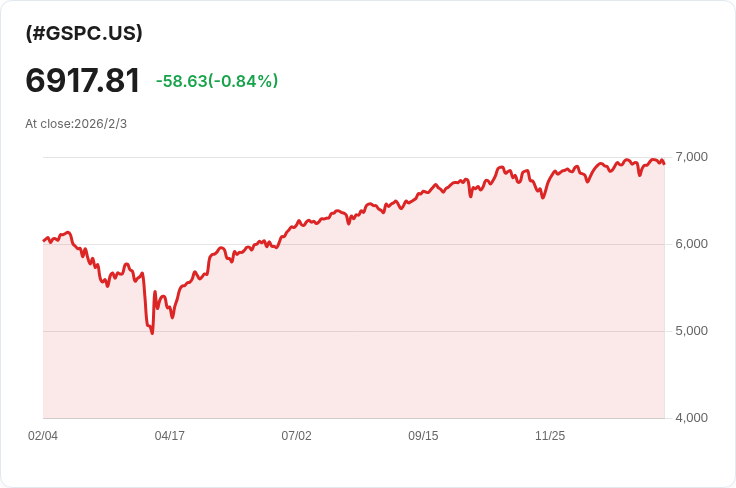
Task: Click the 07/02 x-axis date label
Action: [x=296, y=436]
